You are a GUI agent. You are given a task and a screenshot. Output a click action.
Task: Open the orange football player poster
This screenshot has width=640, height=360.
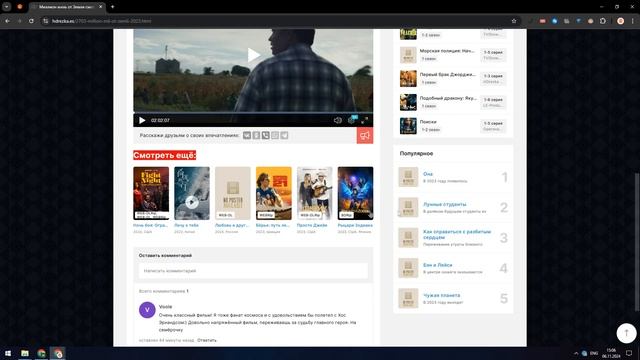(274, 193)
